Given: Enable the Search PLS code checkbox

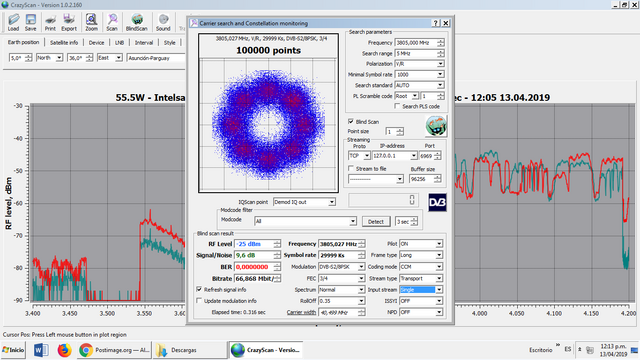Looking at the screenshot, I should 397,106.
